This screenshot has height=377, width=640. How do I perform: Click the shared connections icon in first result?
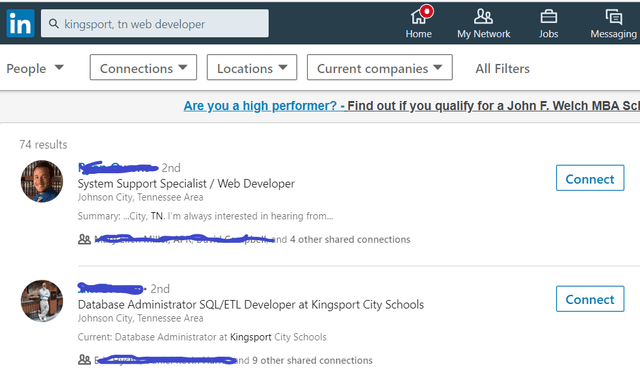click(x=84, y=240)
